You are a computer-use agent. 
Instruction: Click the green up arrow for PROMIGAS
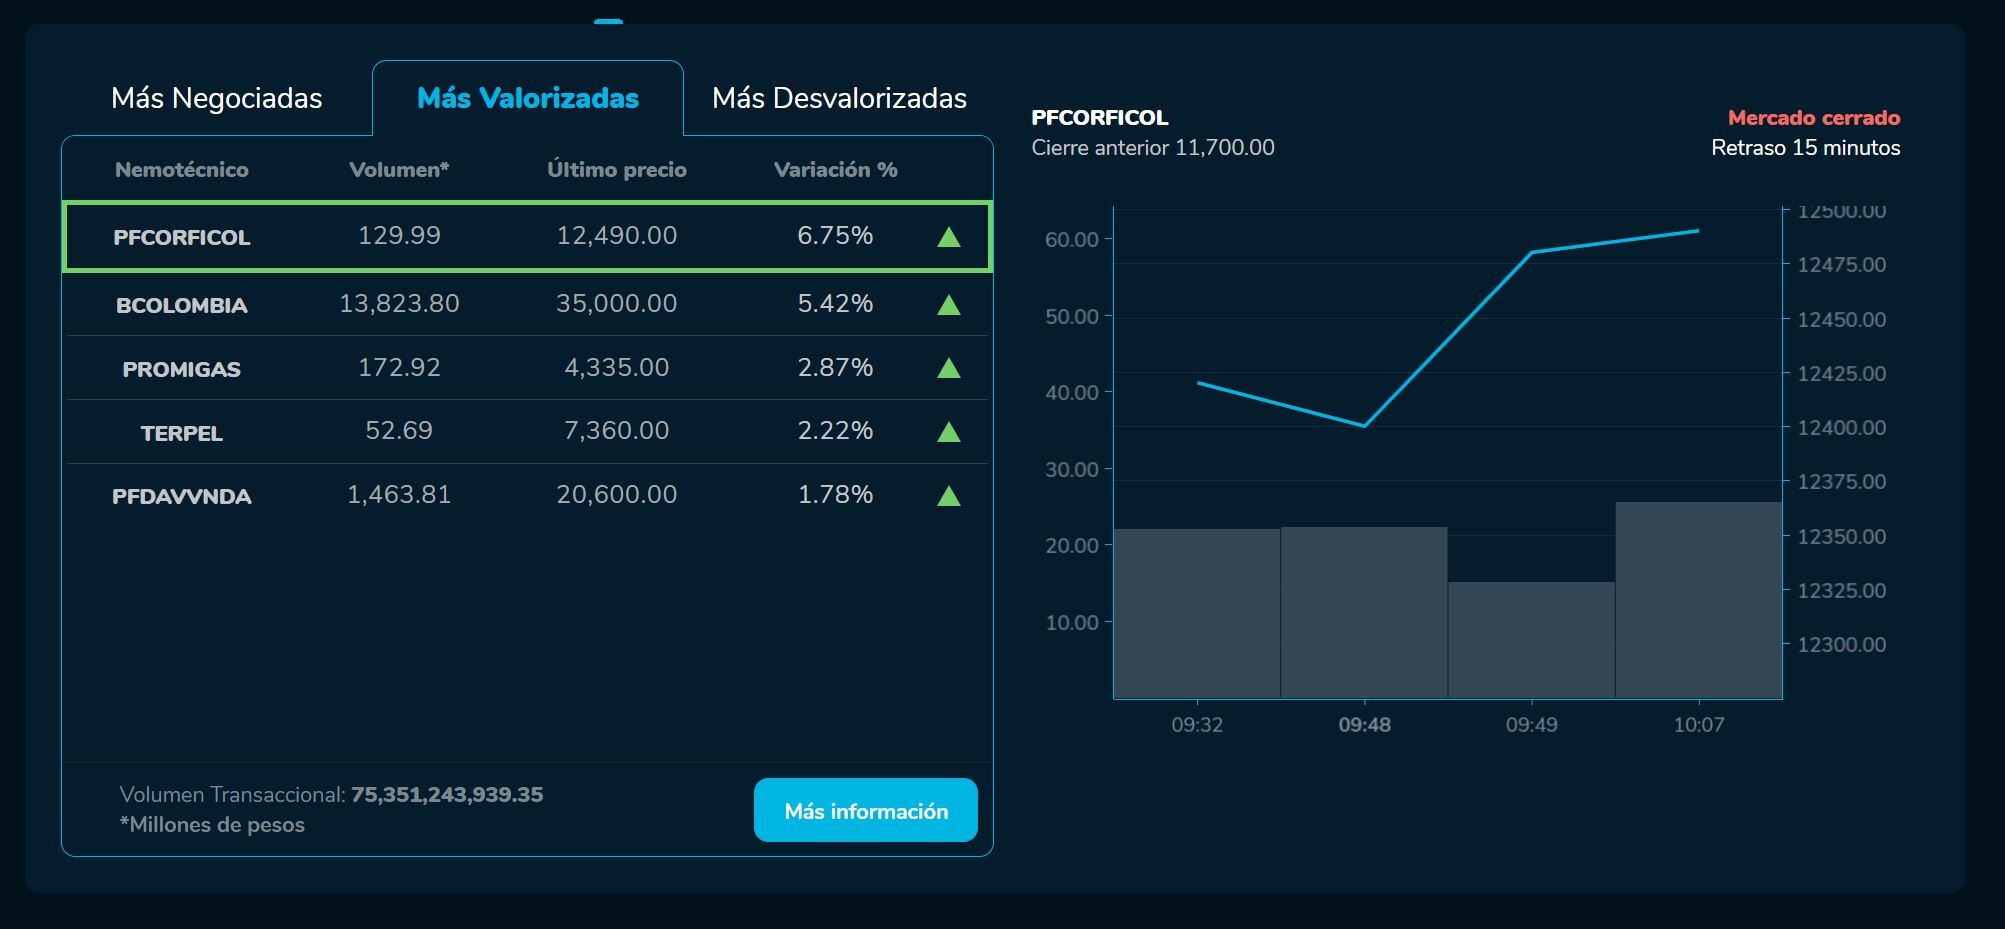(x=948, y=369)
